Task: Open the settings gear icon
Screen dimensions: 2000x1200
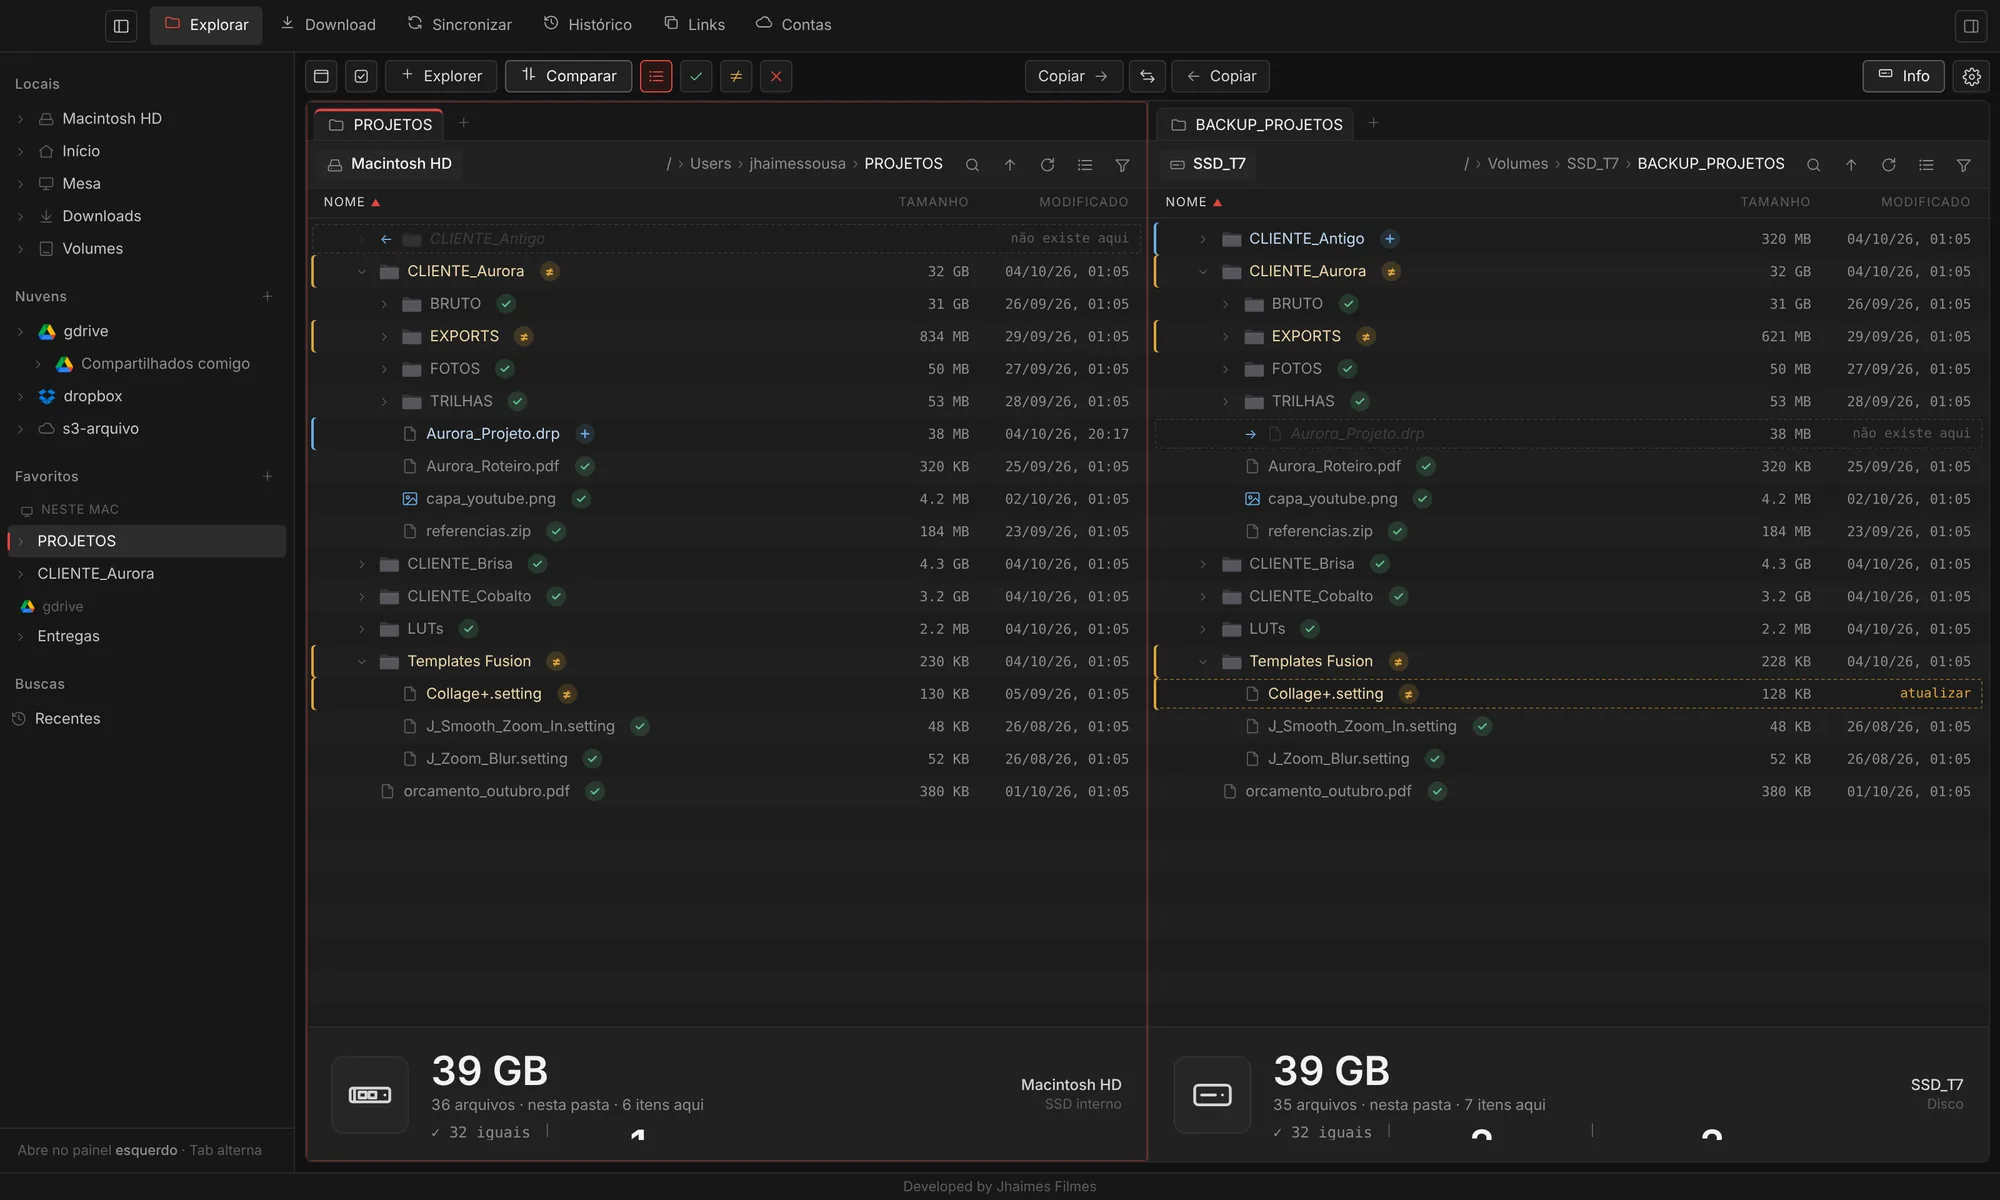Action: click(1971, 76)
